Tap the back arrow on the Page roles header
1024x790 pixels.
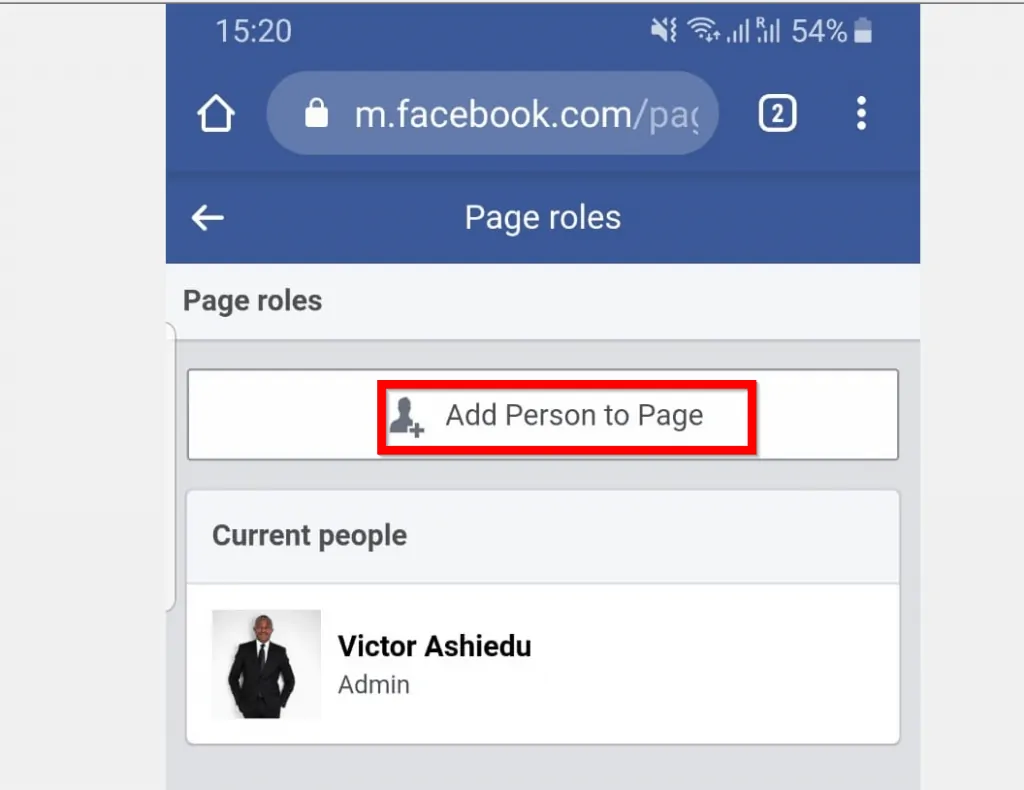(206, 218)
